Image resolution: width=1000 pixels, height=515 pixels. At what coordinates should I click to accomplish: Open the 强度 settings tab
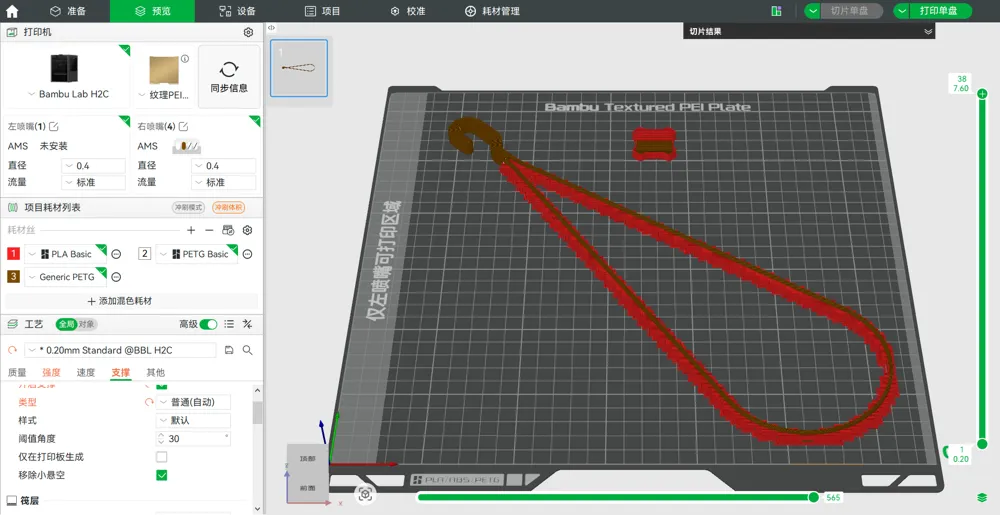[51, 372]
